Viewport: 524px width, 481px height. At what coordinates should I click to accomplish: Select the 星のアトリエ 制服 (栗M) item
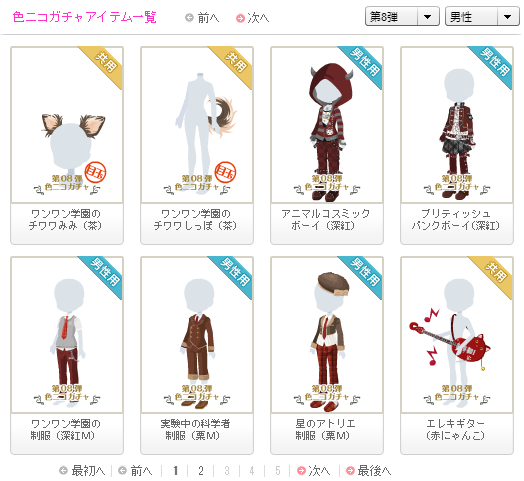327,355
